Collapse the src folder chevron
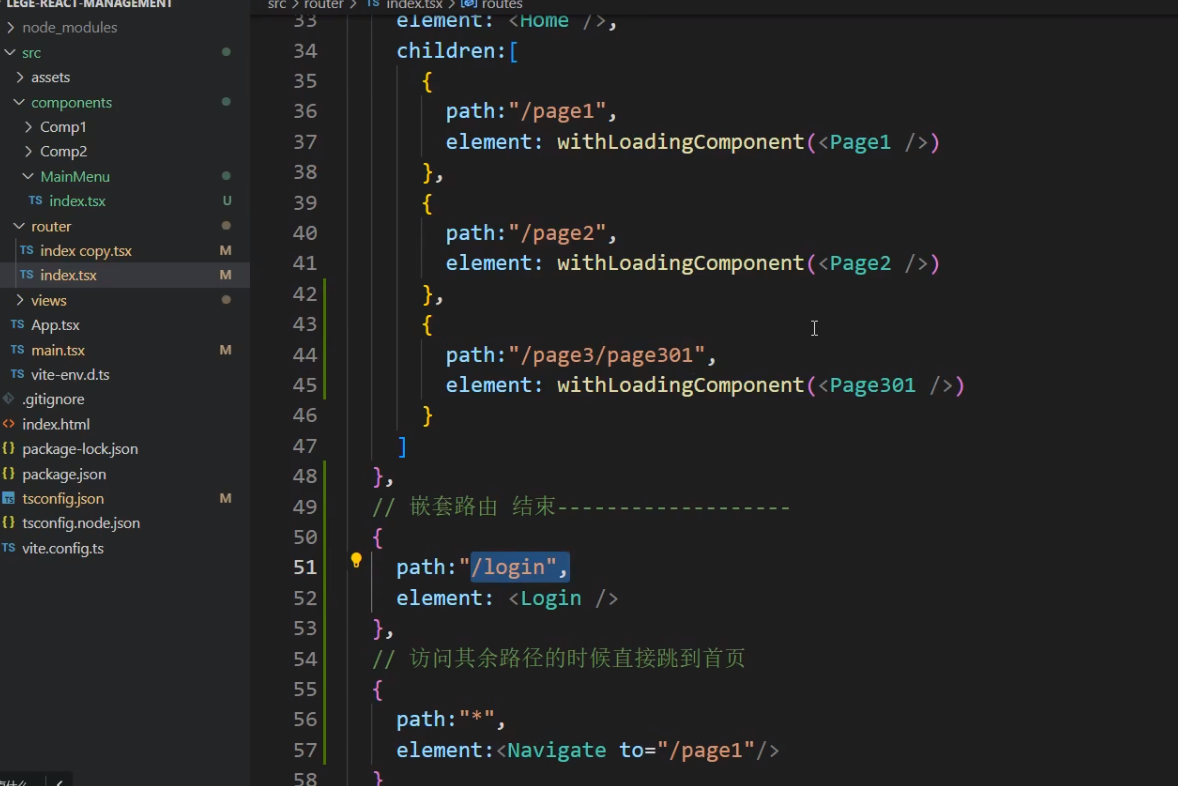The width and height of the screenshot is (1178, 786). click(11, 53)
